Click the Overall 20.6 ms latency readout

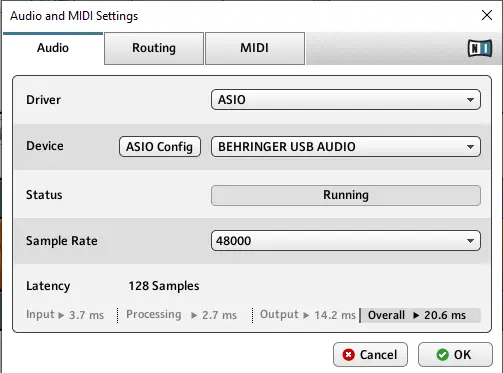(421, 315)
